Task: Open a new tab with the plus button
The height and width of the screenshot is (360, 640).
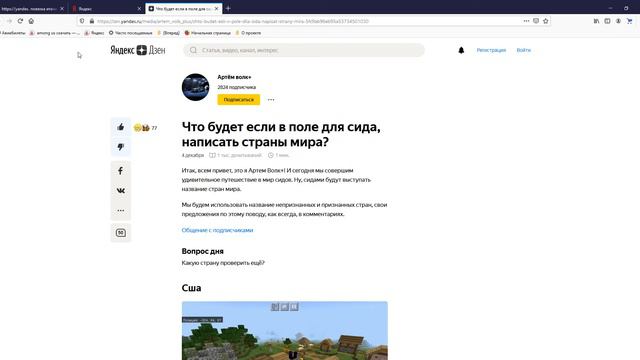Action: (228, 8)
